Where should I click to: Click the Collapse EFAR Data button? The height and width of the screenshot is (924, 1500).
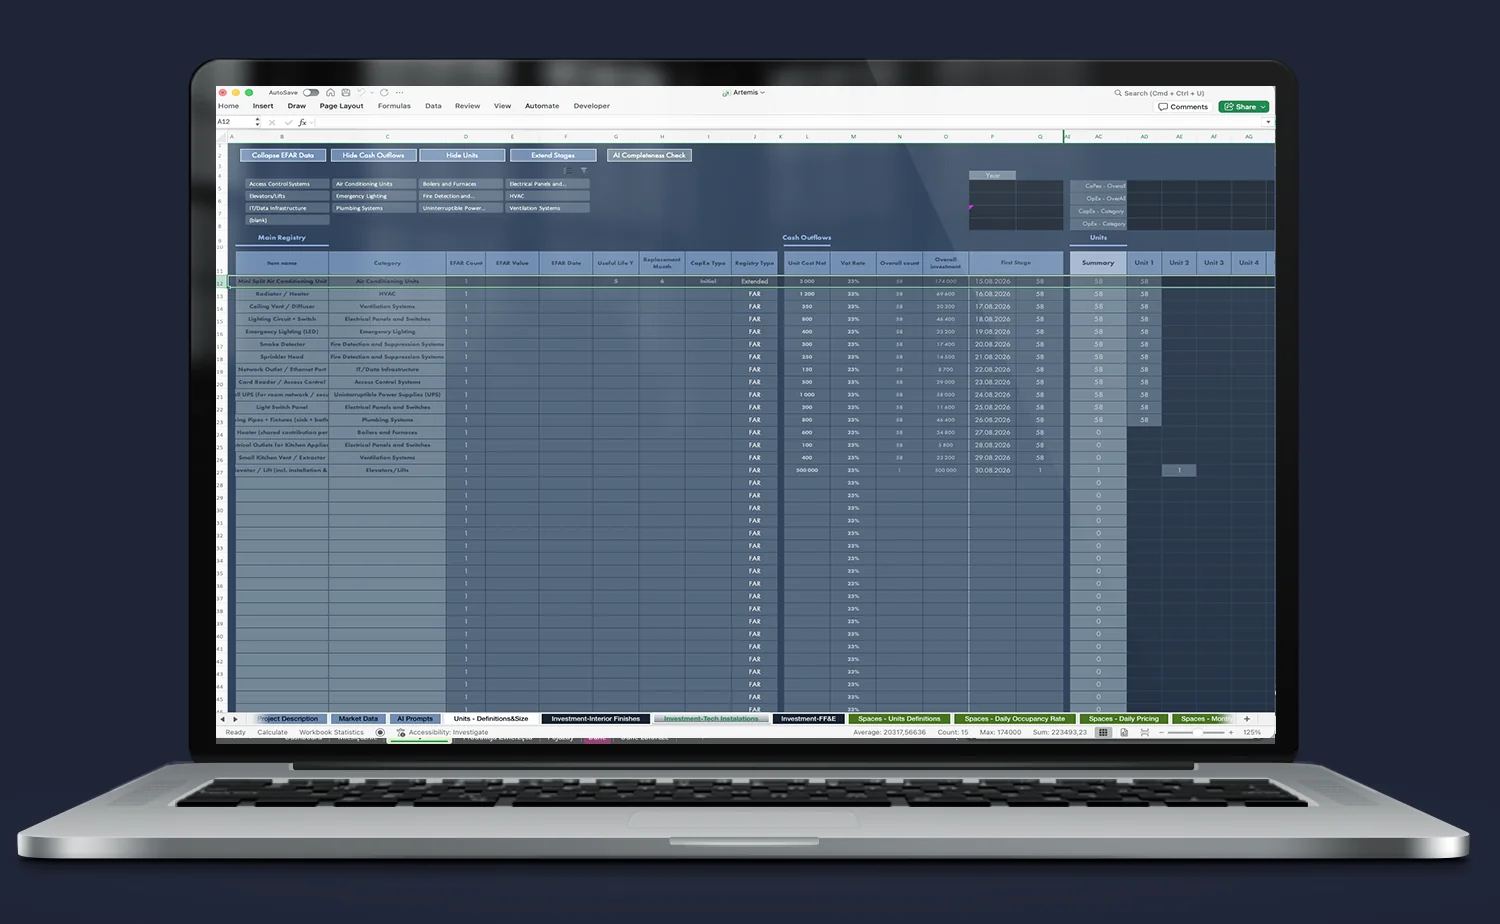[283, 155]
